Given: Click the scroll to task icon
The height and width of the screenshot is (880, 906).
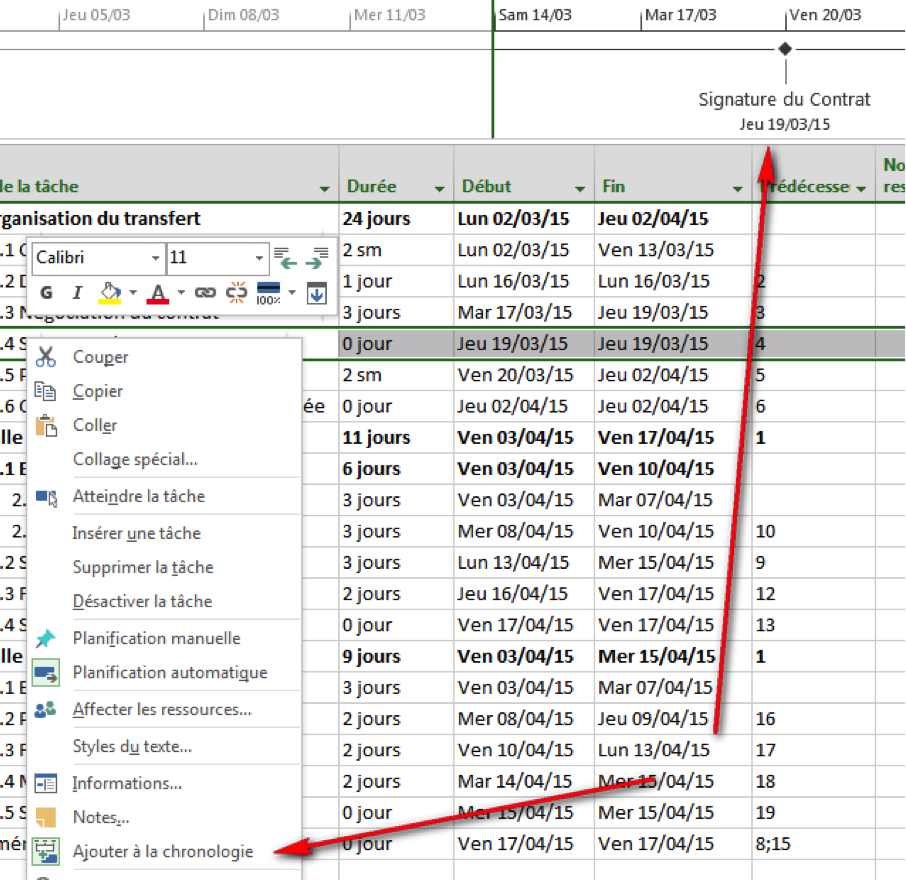Looking at the screenshot, I should (317, 294).
